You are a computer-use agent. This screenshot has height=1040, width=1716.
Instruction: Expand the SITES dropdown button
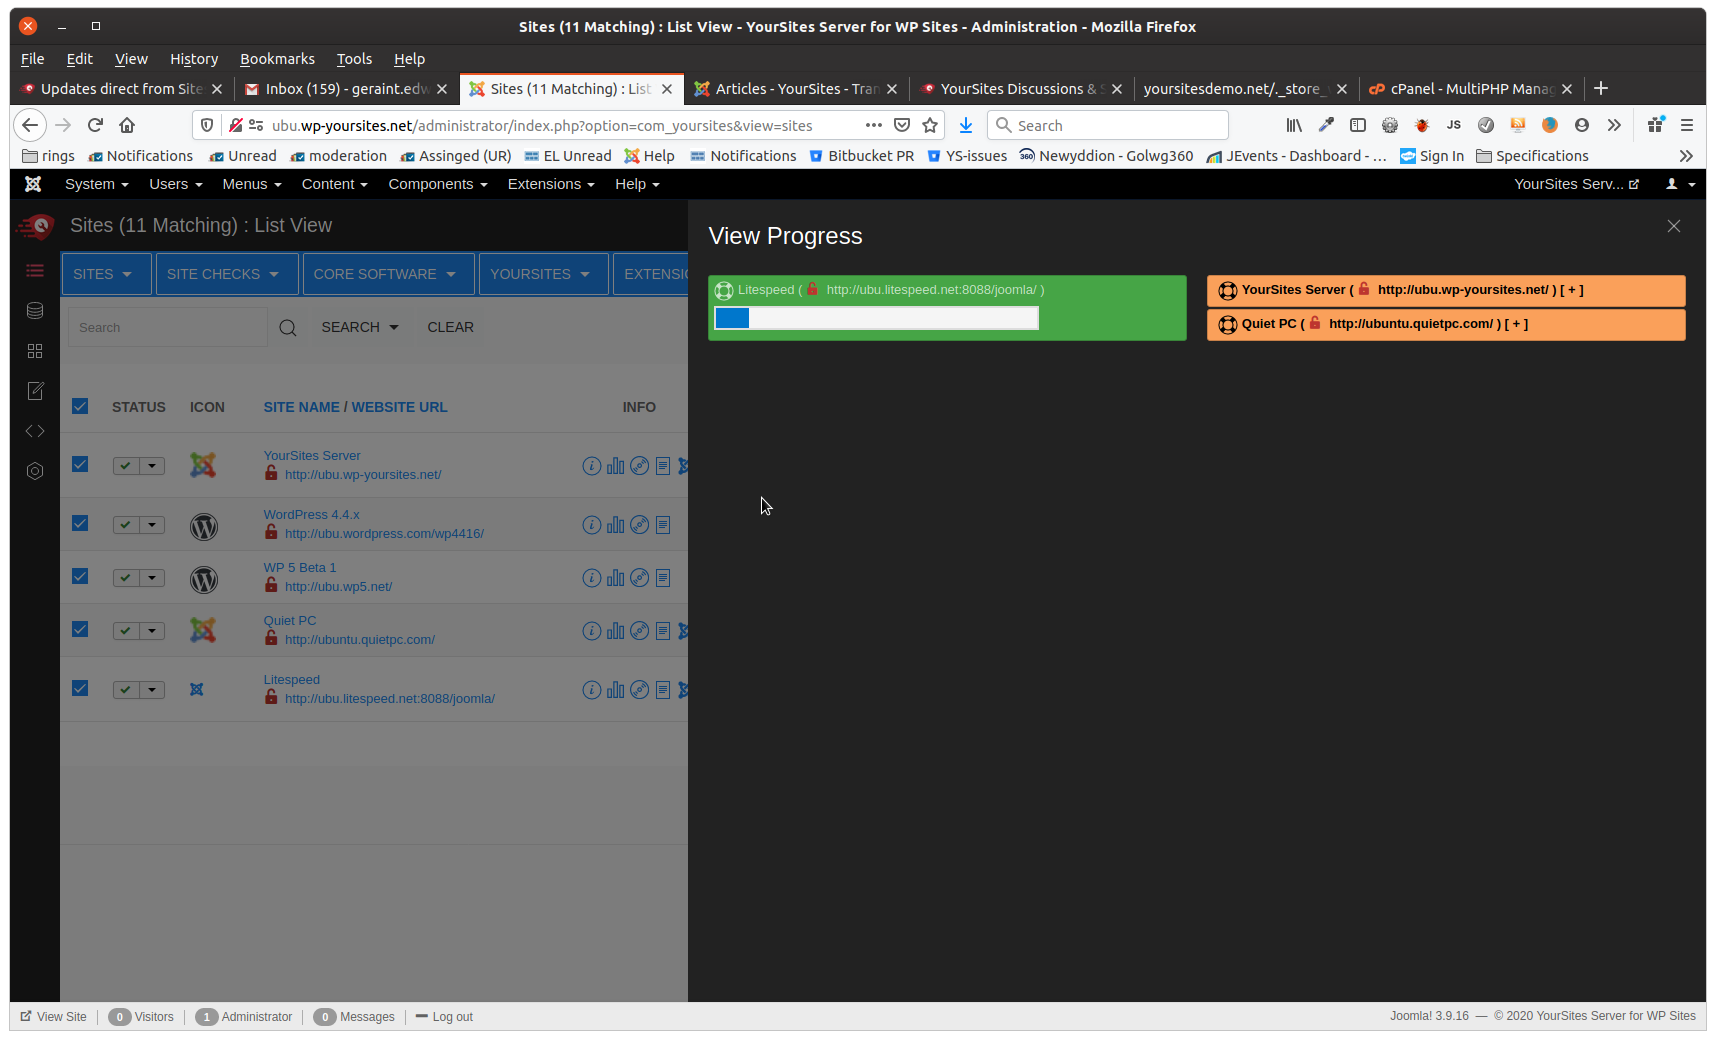coord(106,274)
